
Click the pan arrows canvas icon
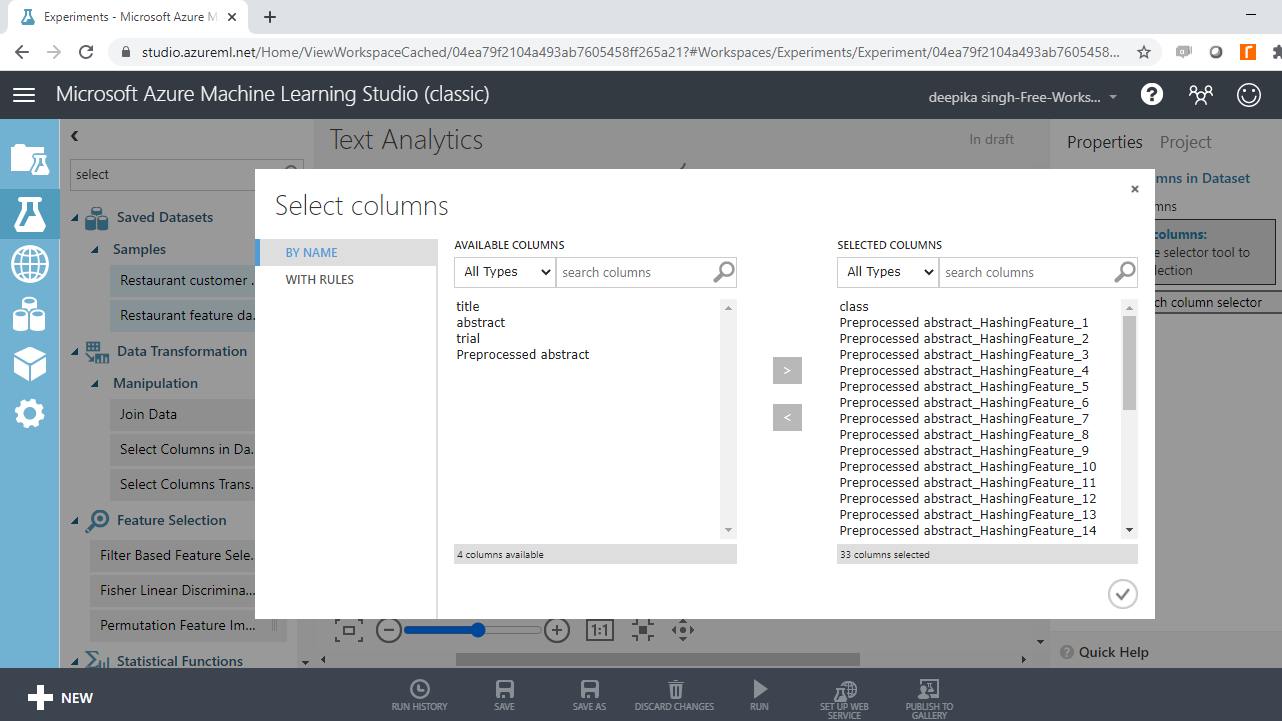tap(683, 631)
